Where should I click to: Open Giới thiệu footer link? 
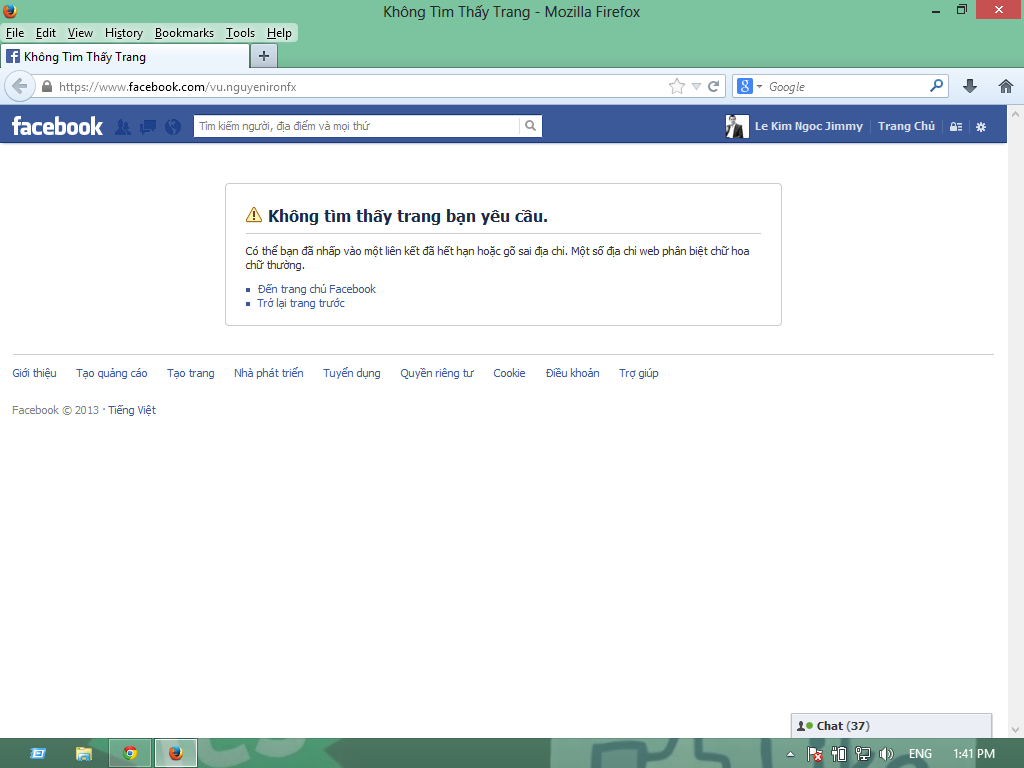click(x=34, y=373)
